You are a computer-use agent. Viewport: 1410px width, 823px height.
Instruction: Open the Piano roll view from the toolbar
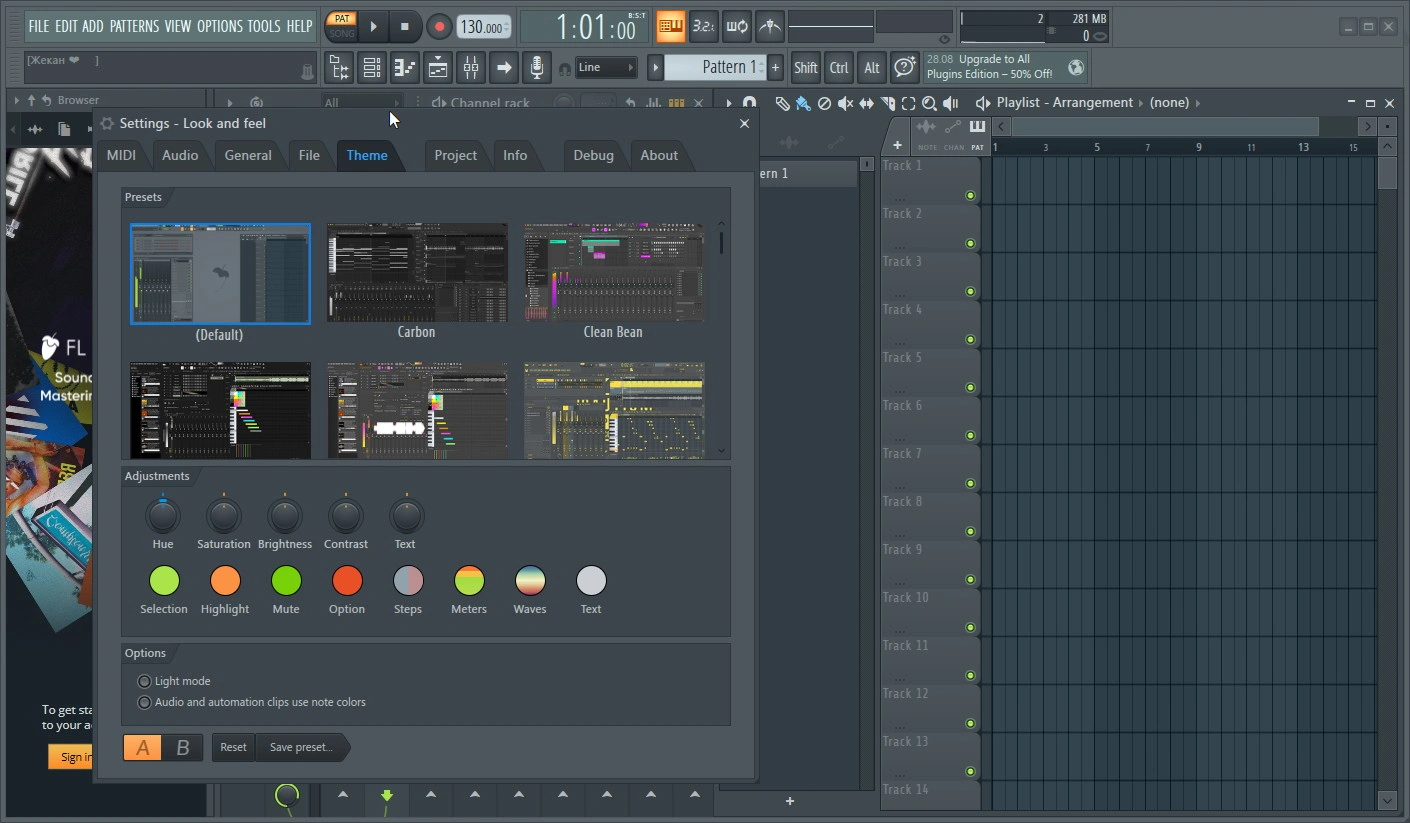(405, 68)
